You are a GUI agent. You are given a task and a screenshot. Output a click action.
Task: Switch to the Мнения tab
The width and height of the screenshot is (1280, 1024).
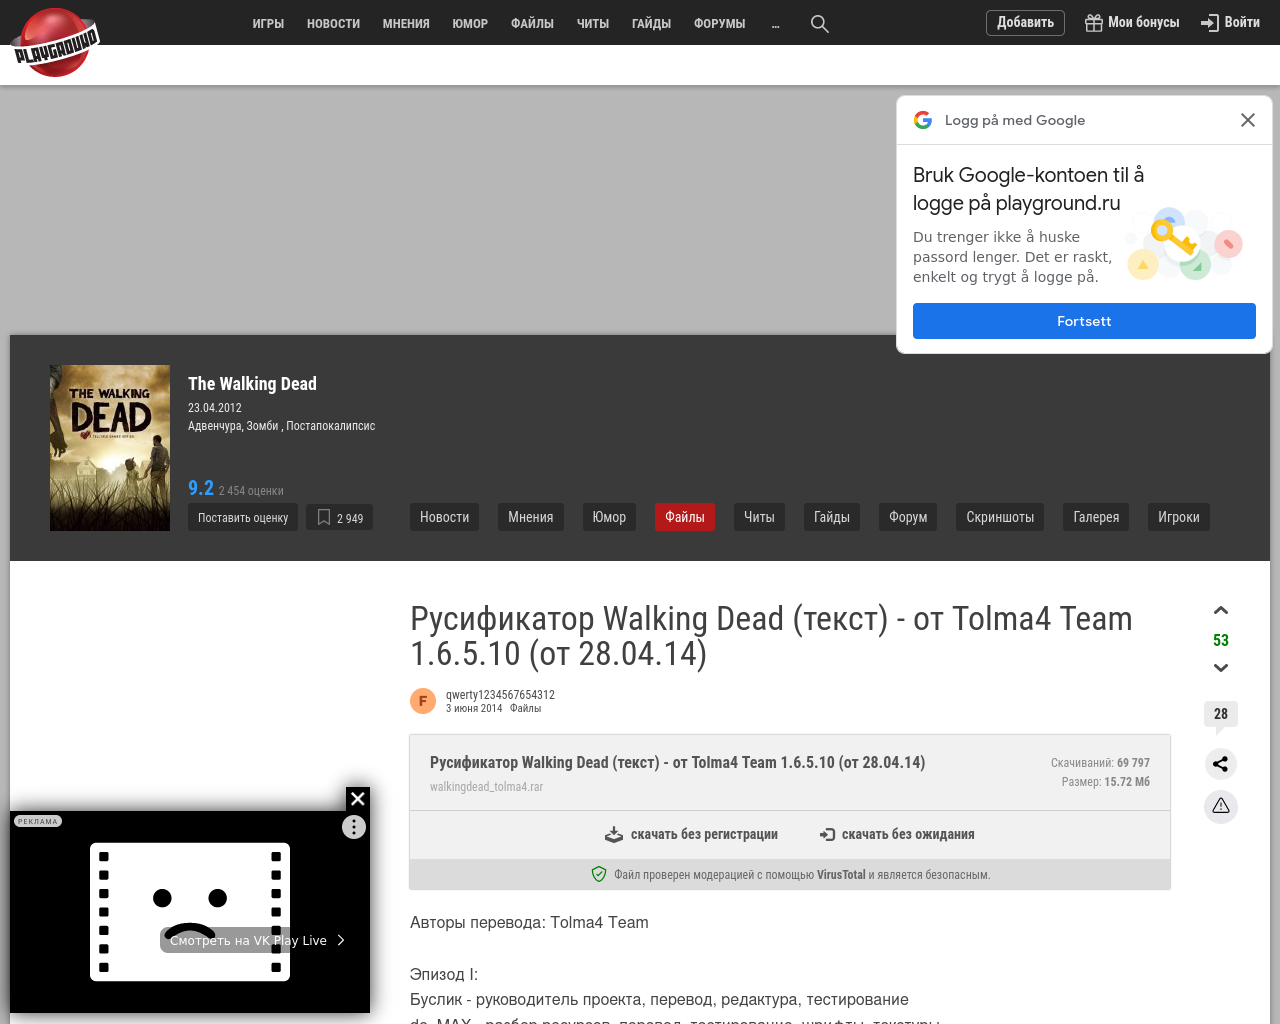pyautogui.click(x=530, y=517)
